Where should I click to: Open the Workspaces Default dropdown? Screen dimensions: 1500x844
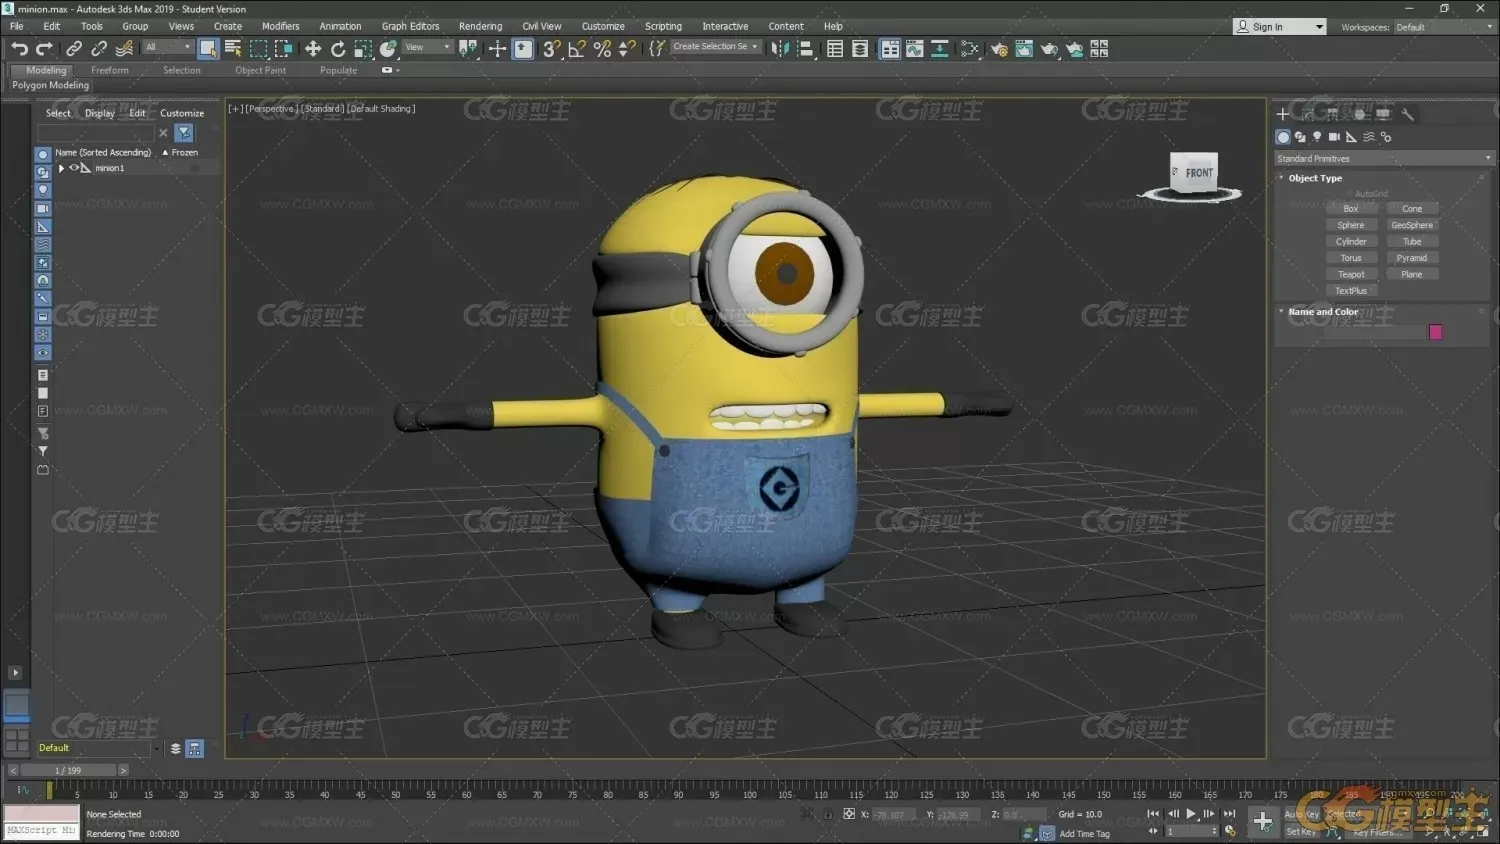pos(1444,27)
